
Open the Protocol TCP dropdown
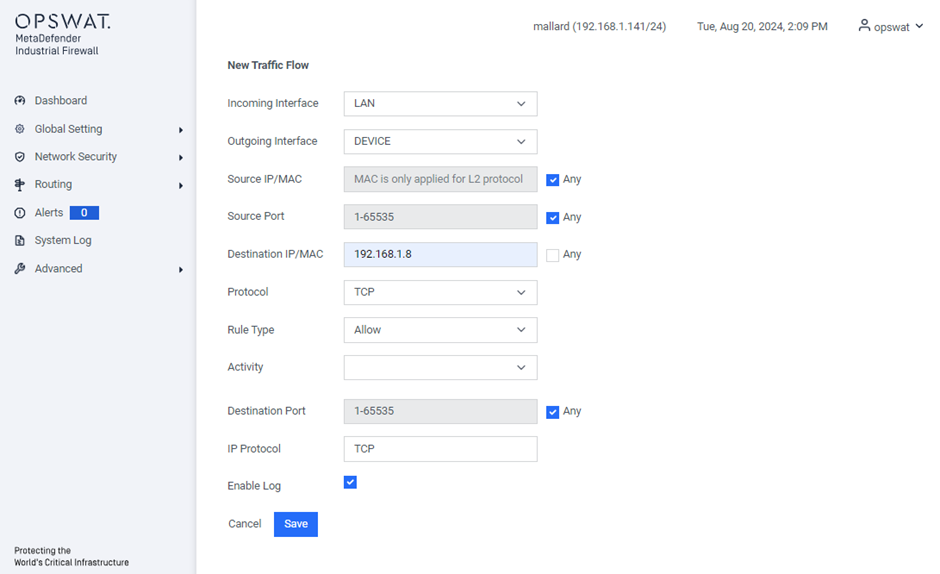(x=441, y=292)
